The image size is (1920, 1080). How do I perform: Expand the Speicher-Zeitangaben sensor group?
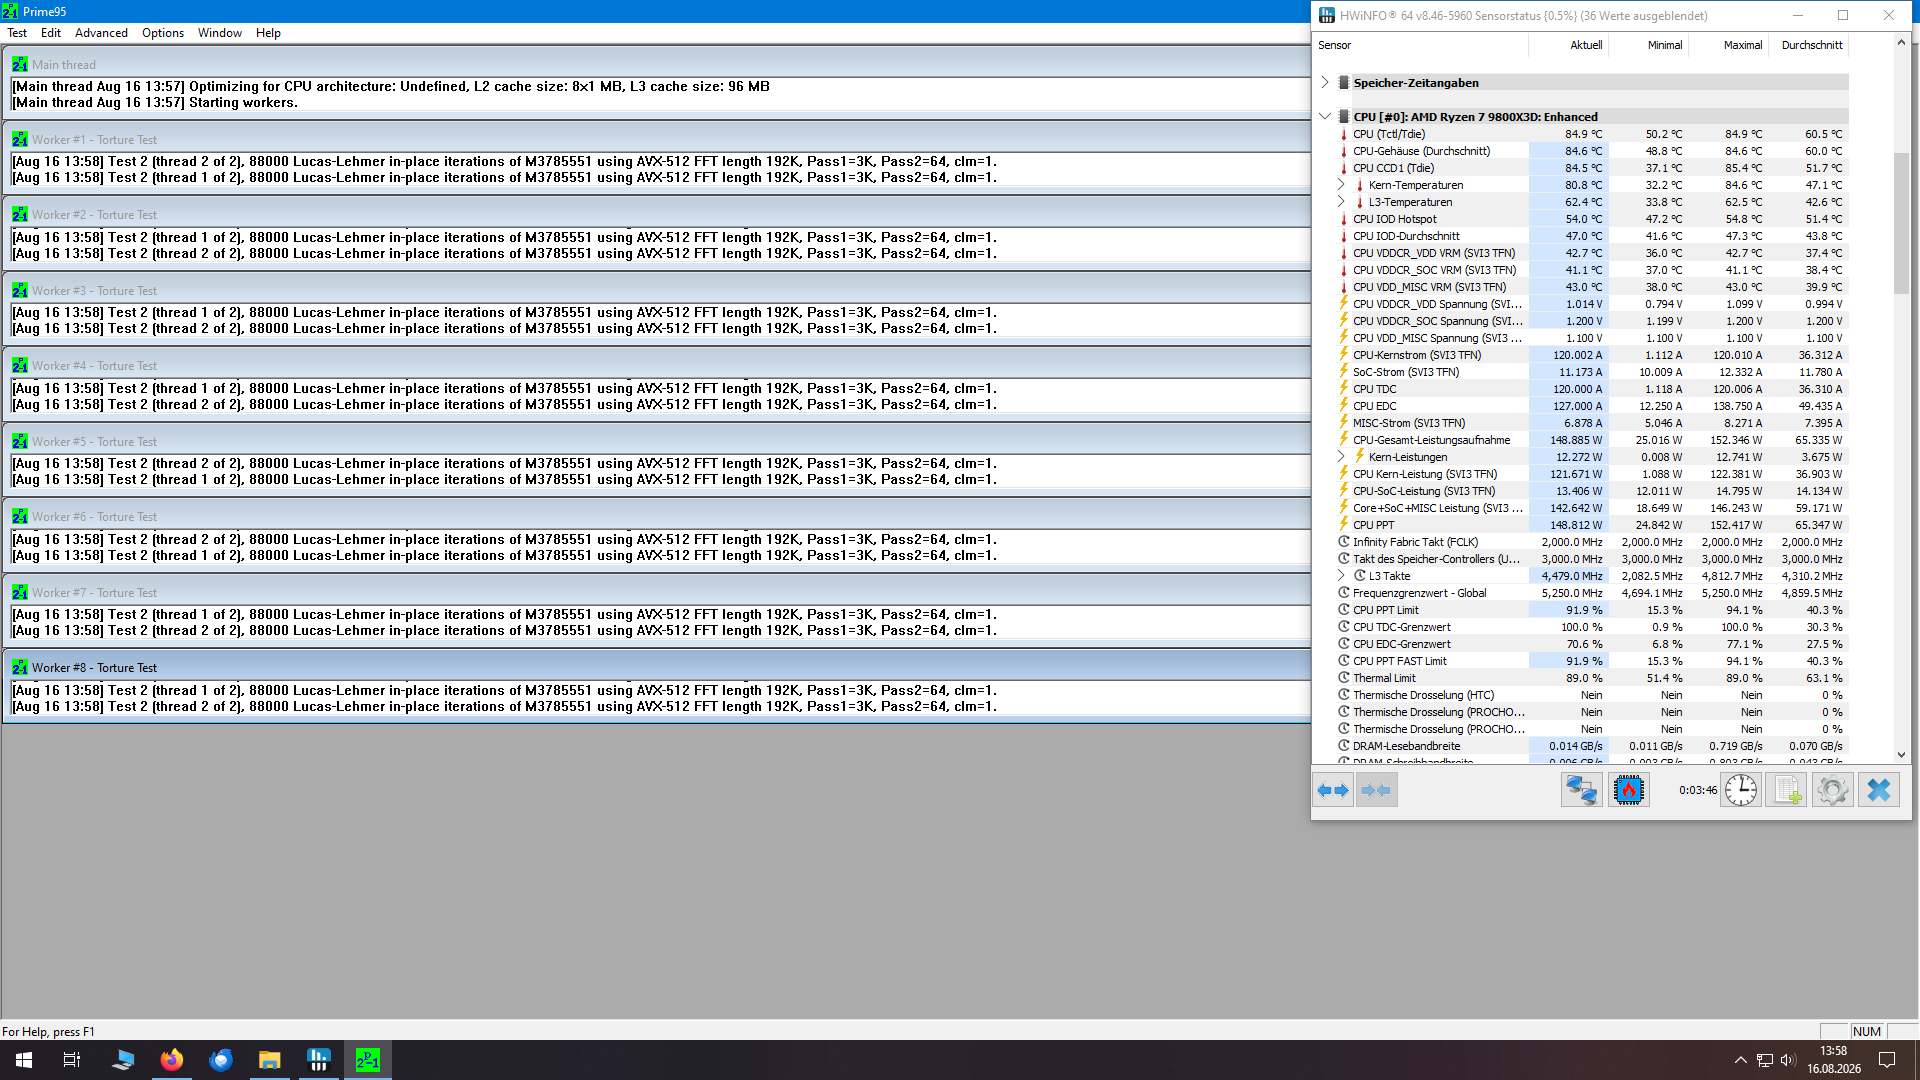pyautogui.click(x=1325, y=82)
